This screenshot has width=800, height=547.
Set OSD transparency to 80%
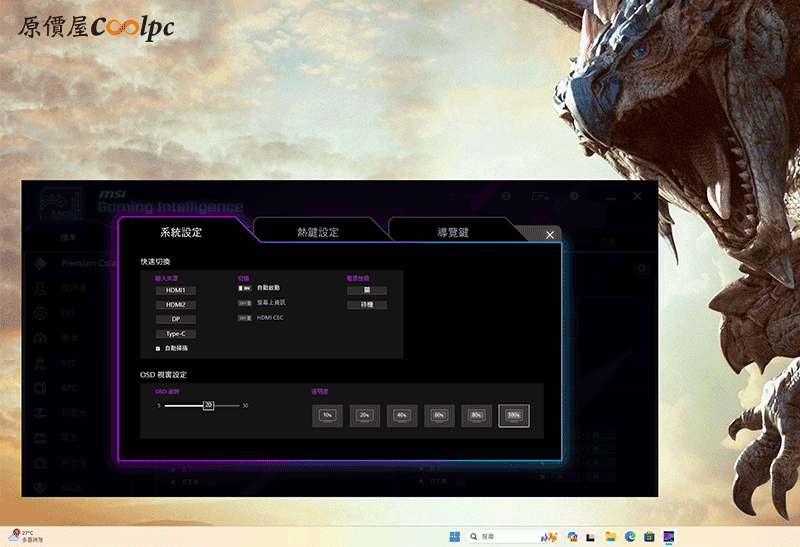[x=477, y=415]
